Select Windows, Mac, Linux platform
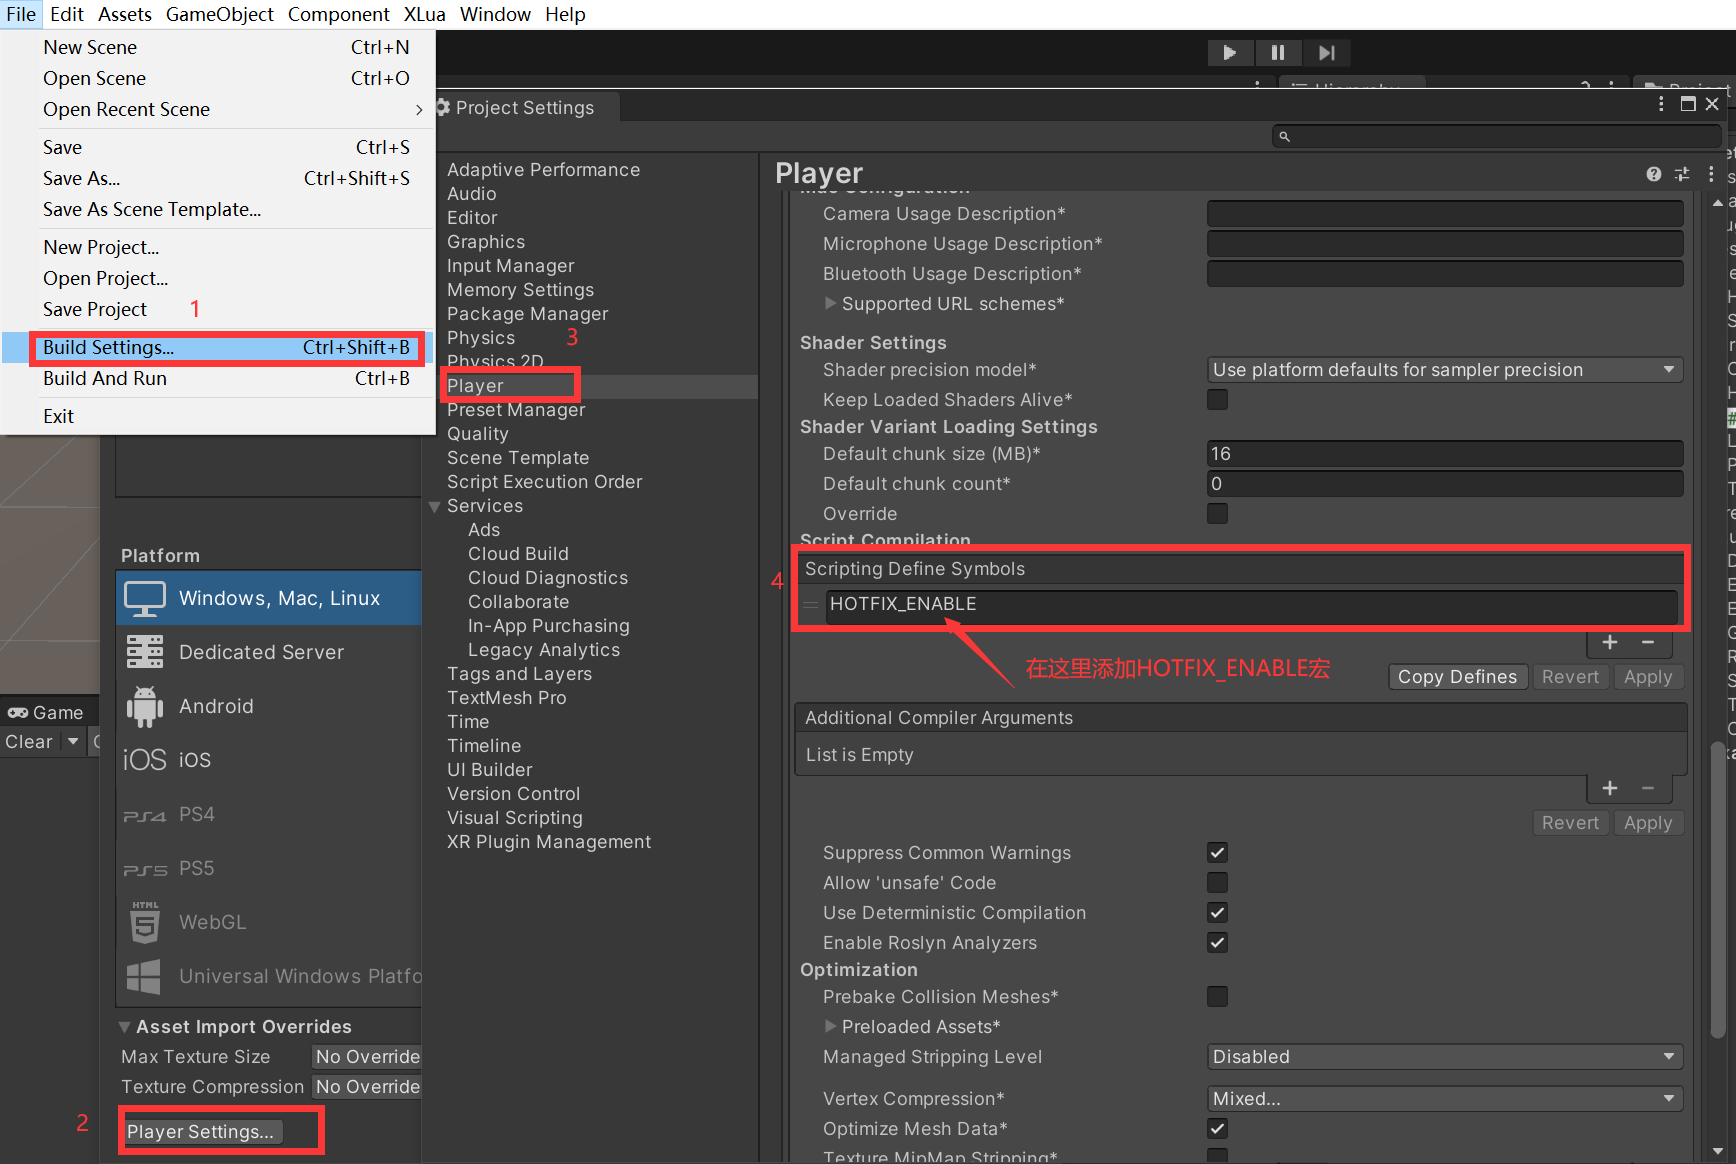The width and height of the screenshot is (1736, 1164). coord(269,598)
